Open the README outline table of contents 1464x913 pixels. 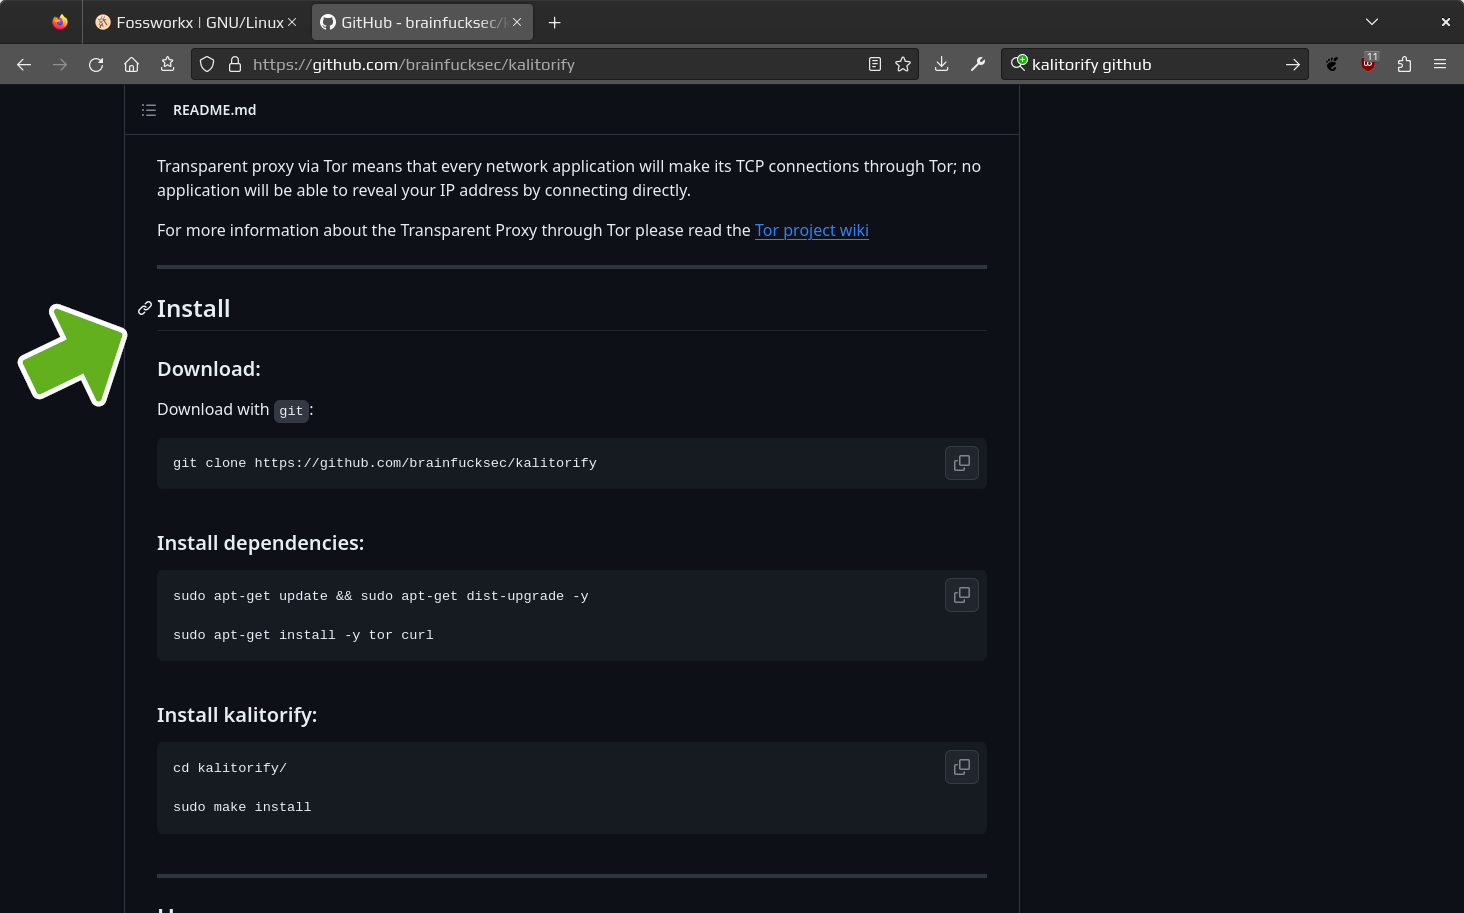coord(149,110)
